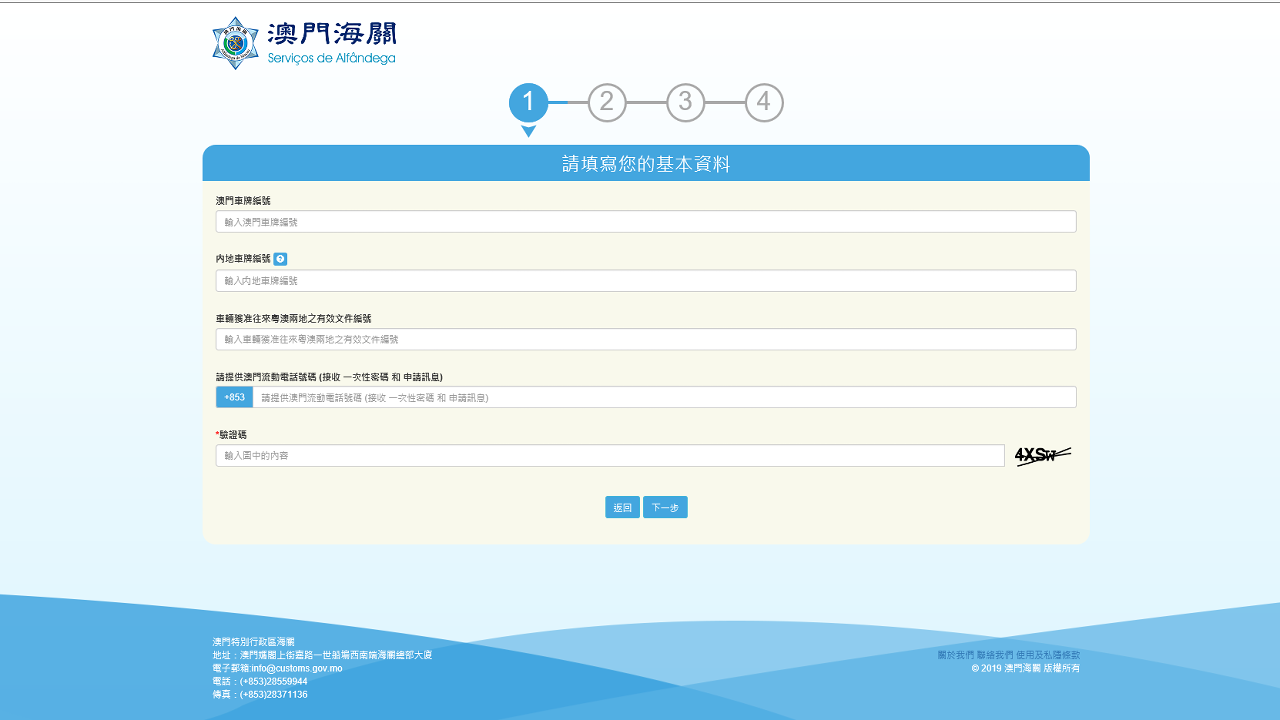Click the step 2 circle indicator

coord(607,103)
